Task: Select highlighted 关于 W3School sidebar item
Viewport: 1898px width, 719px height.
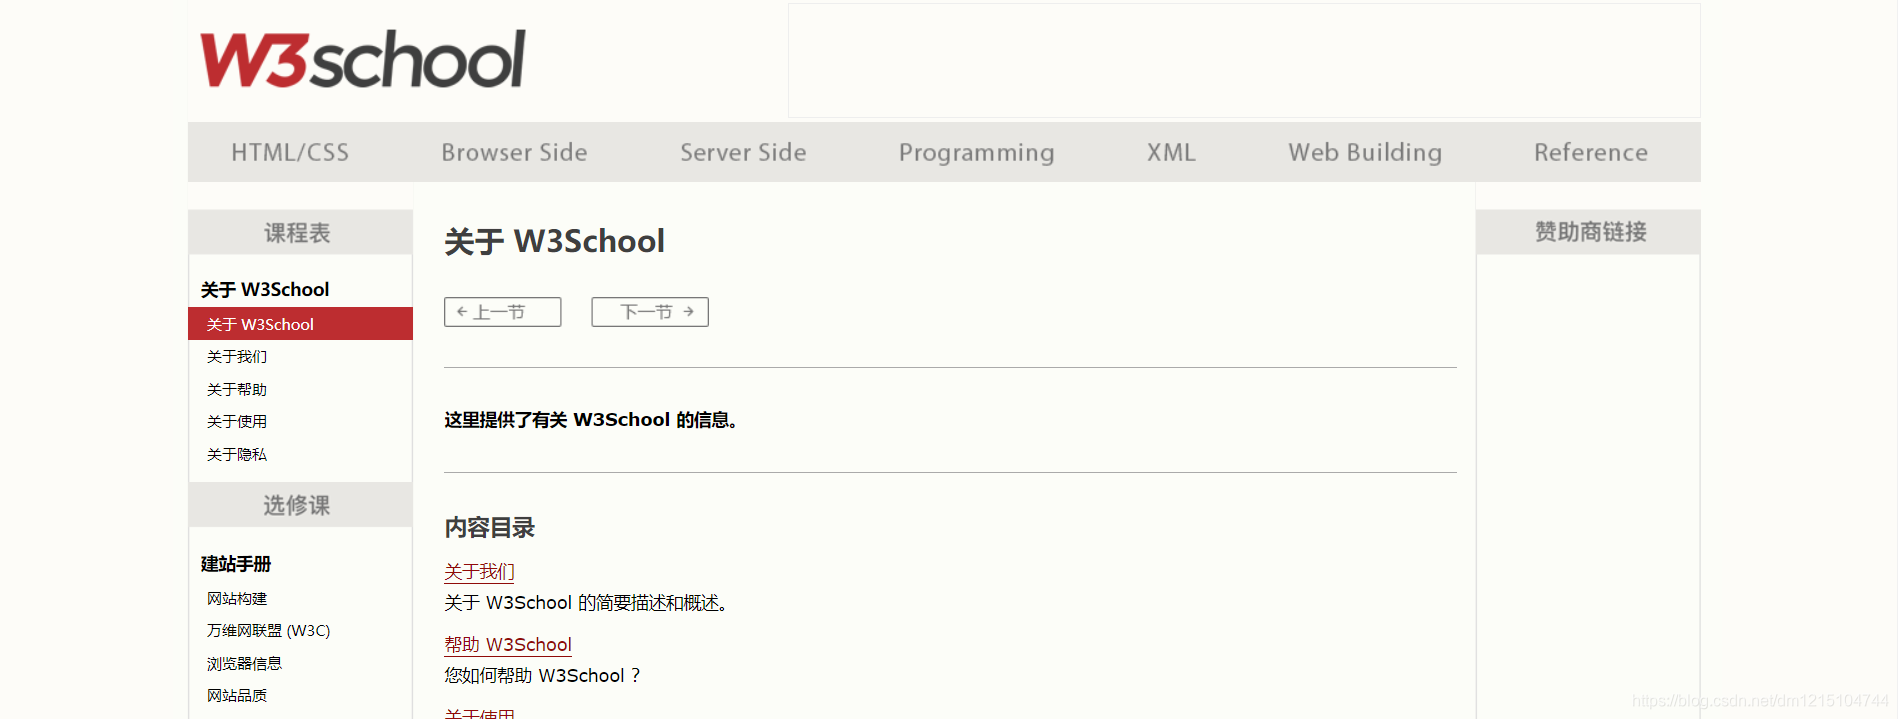Action: pyautogui.click(x=300, y=324)
